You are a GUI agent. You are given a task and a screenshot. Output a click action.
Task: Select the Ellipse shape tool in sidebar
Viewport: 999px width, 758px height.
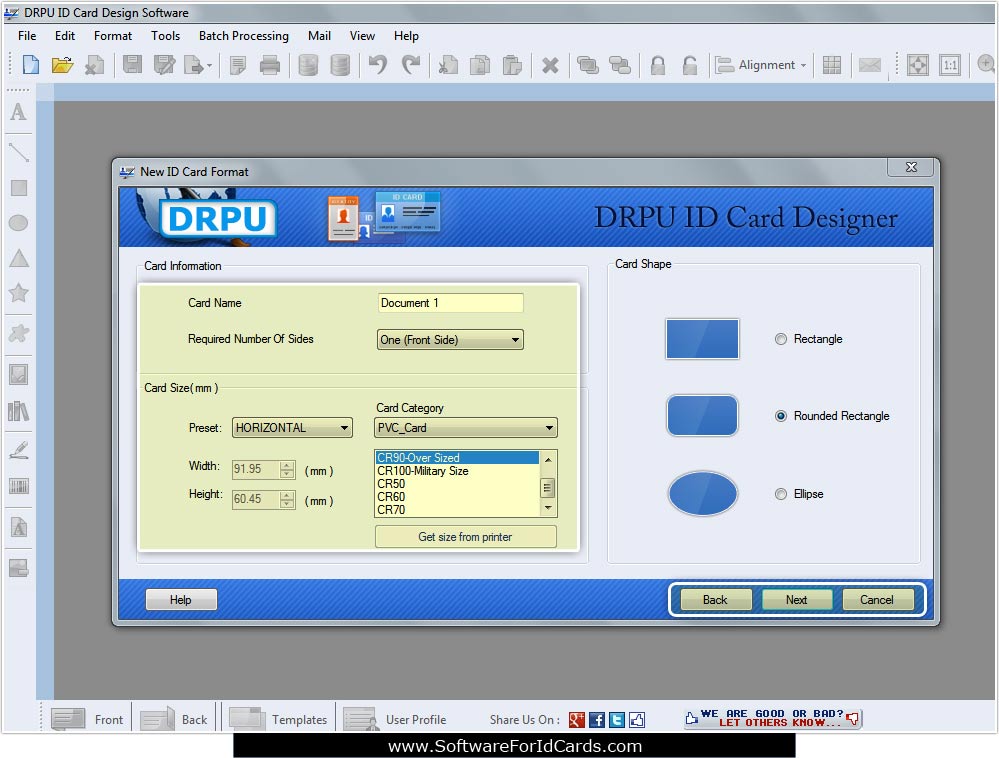18,223
